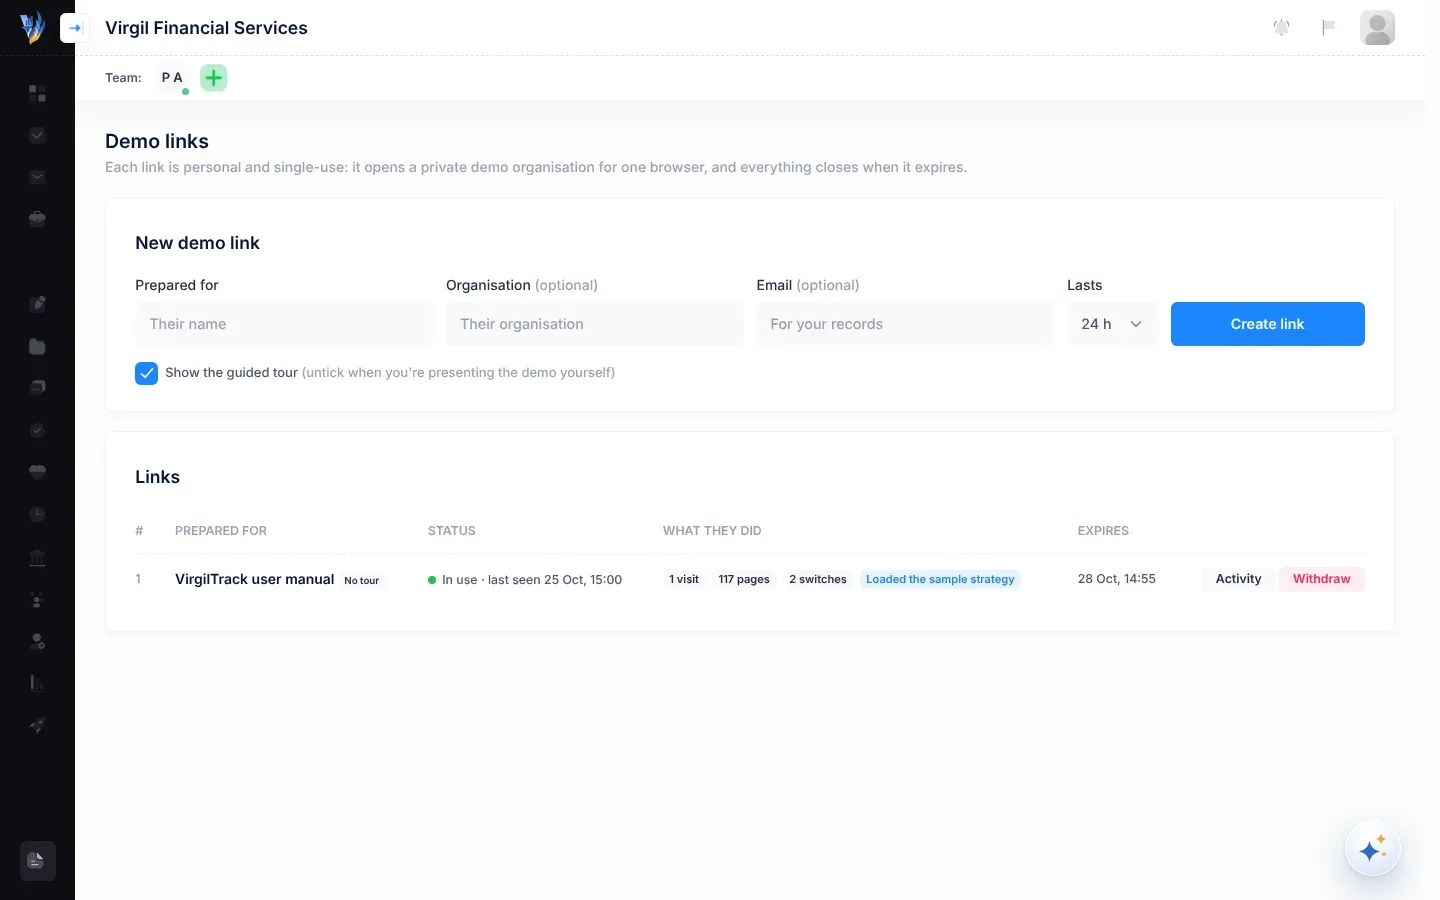This screenshot has height=900, width=1440.
Task: Click the VirgilTrack user manual row name
Action: [x=254, y=579]
